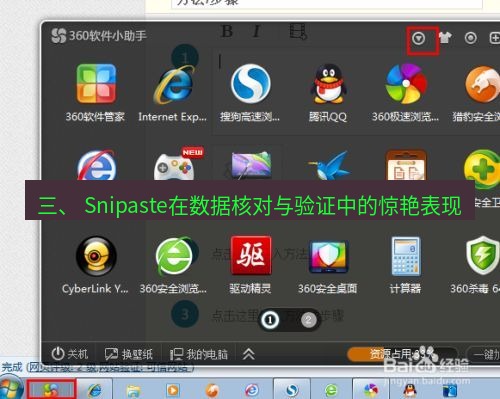
Task: Launch 驱动精灵 red icon
Action: (x=251, y=255)
